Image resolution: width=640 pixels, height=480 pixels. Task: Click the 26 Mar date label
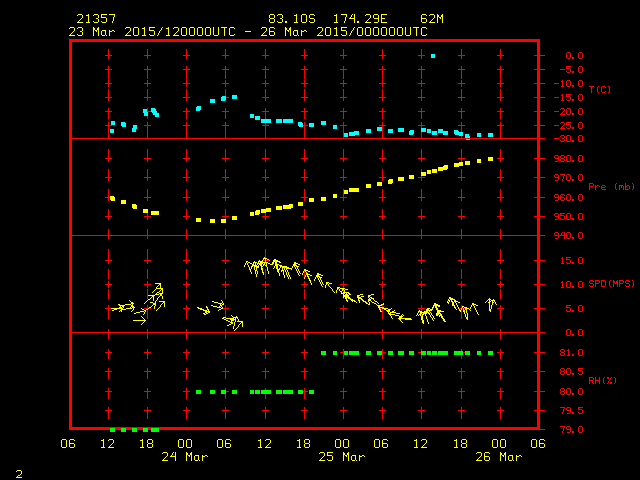point(499,457)
